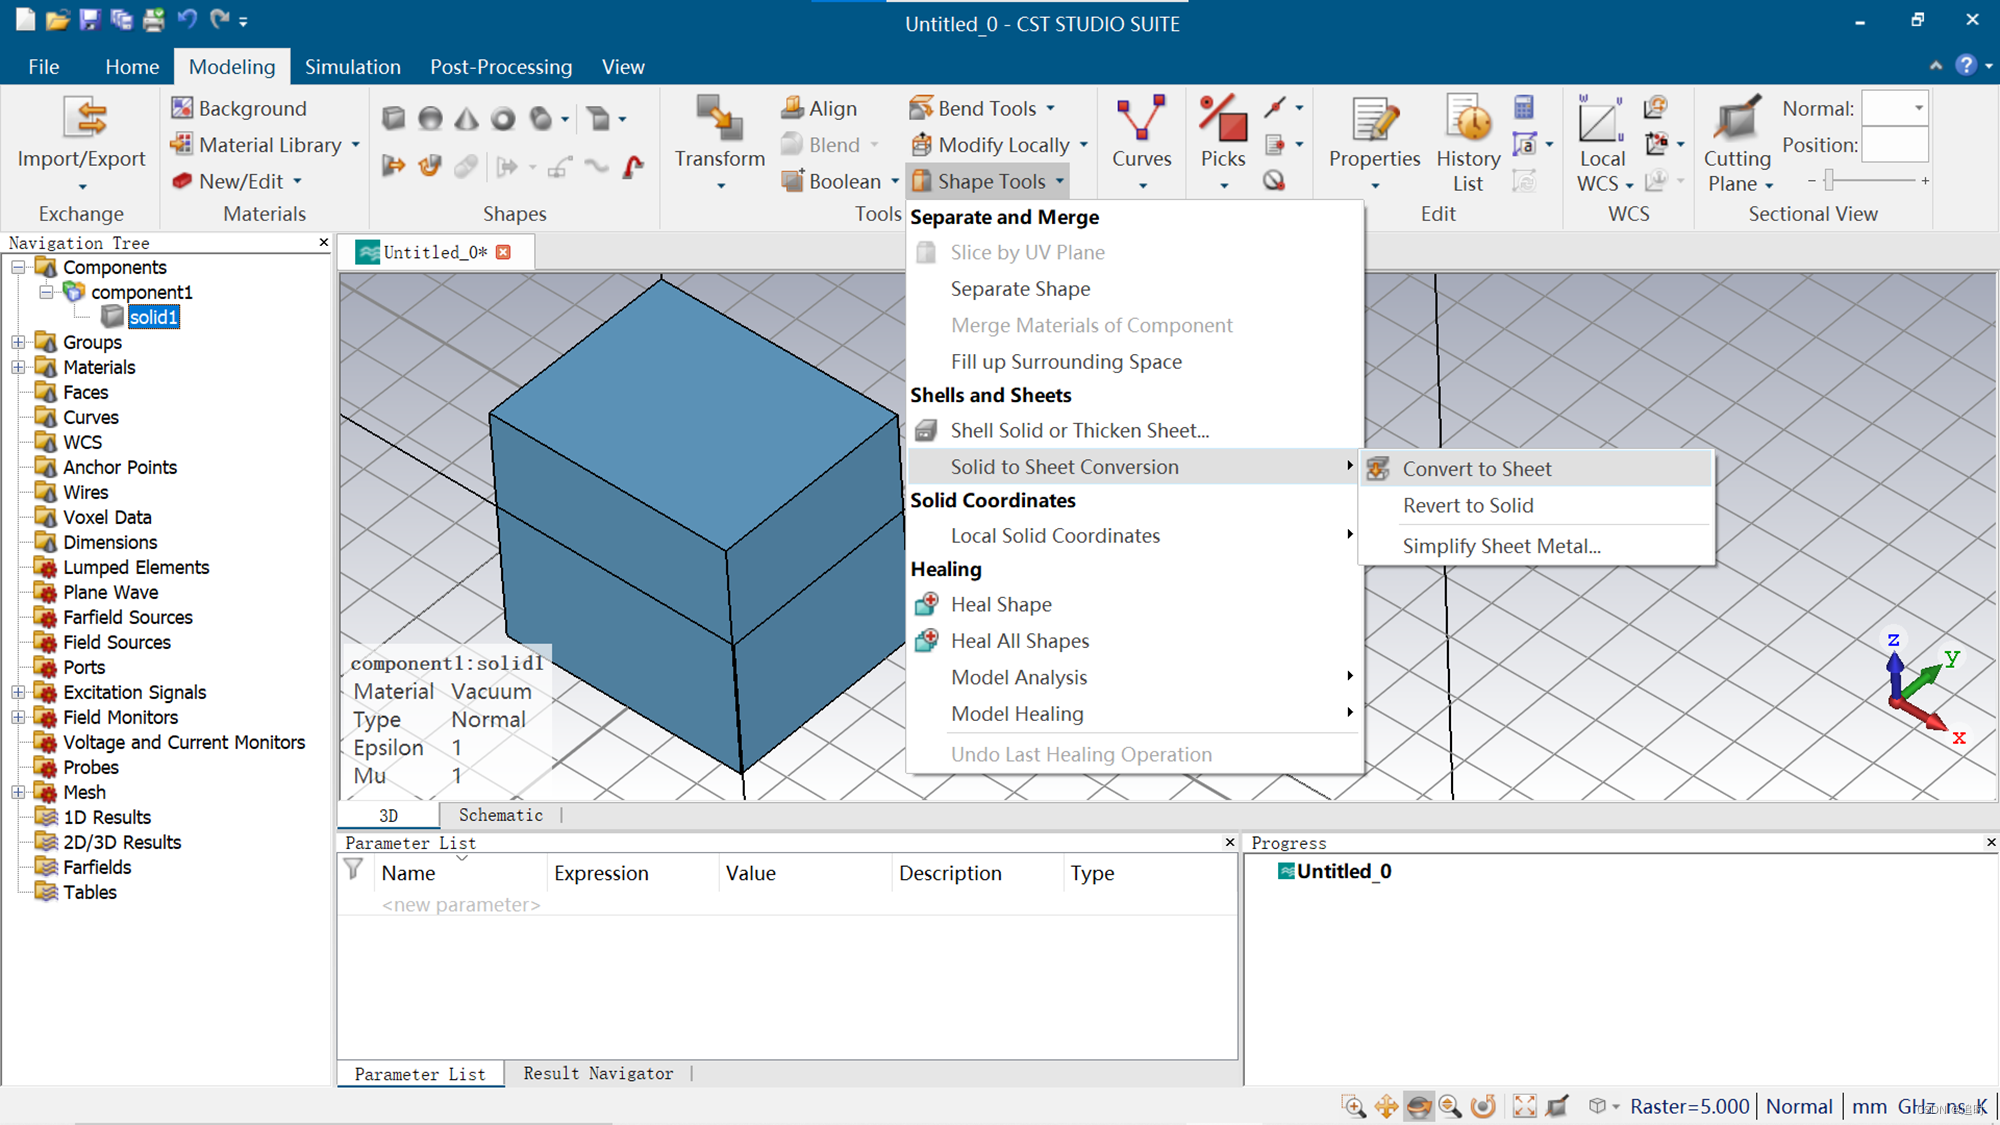Choose Convert to Sheet menu entry

point(1476,468)
